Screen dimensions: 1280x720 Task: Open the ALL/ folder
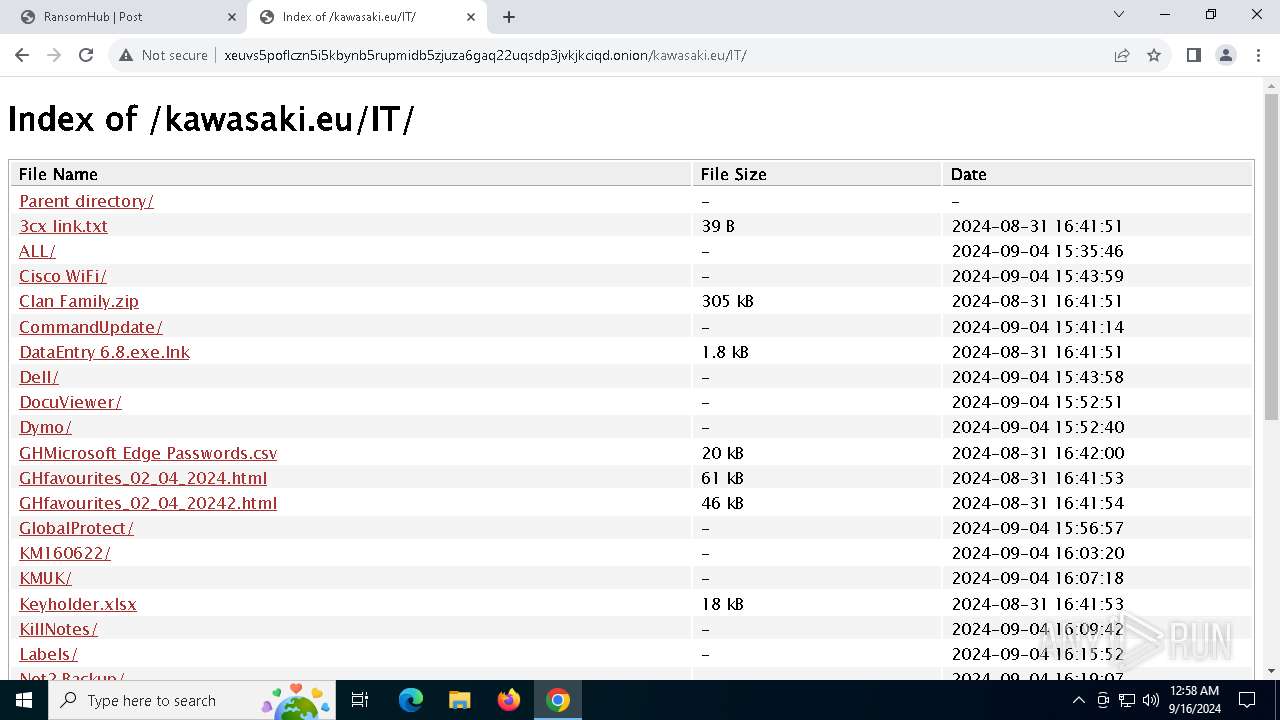click(37, 251)
